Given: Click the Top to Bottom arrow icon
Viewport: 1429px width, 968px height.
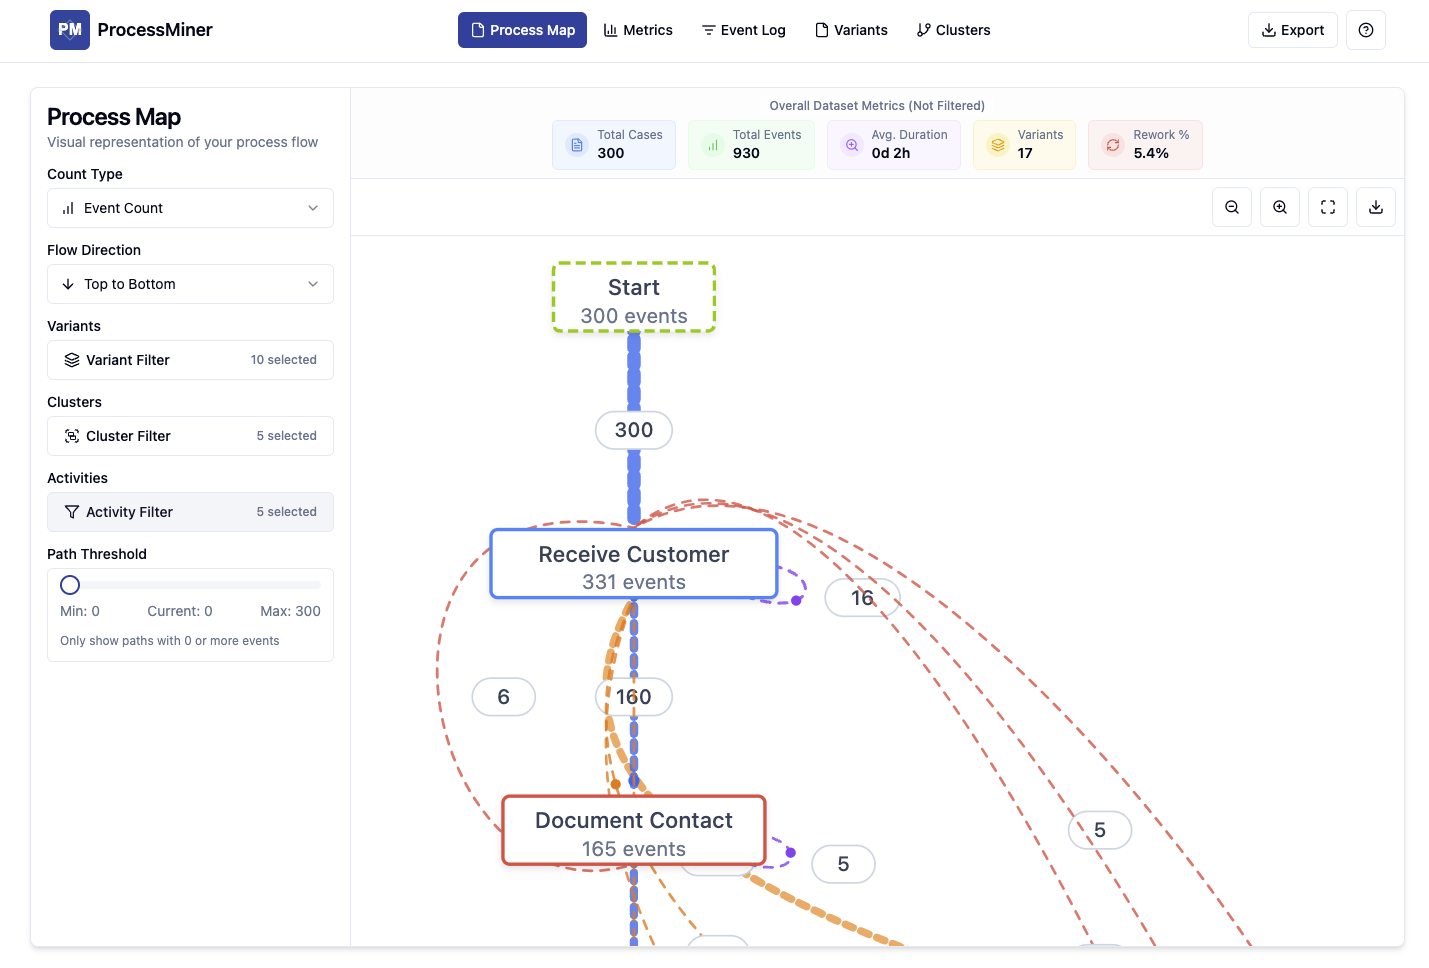Looking at the screenshot, I should 68,284.
